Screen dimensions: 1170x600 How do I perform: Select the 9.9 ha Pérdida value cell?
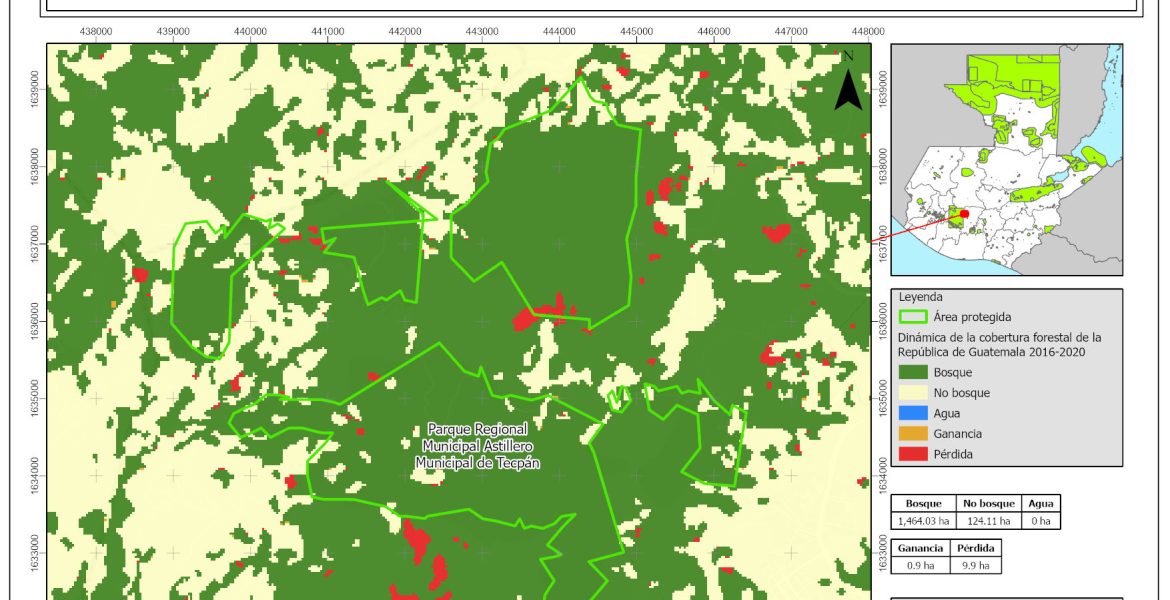[x=973, y=565]
